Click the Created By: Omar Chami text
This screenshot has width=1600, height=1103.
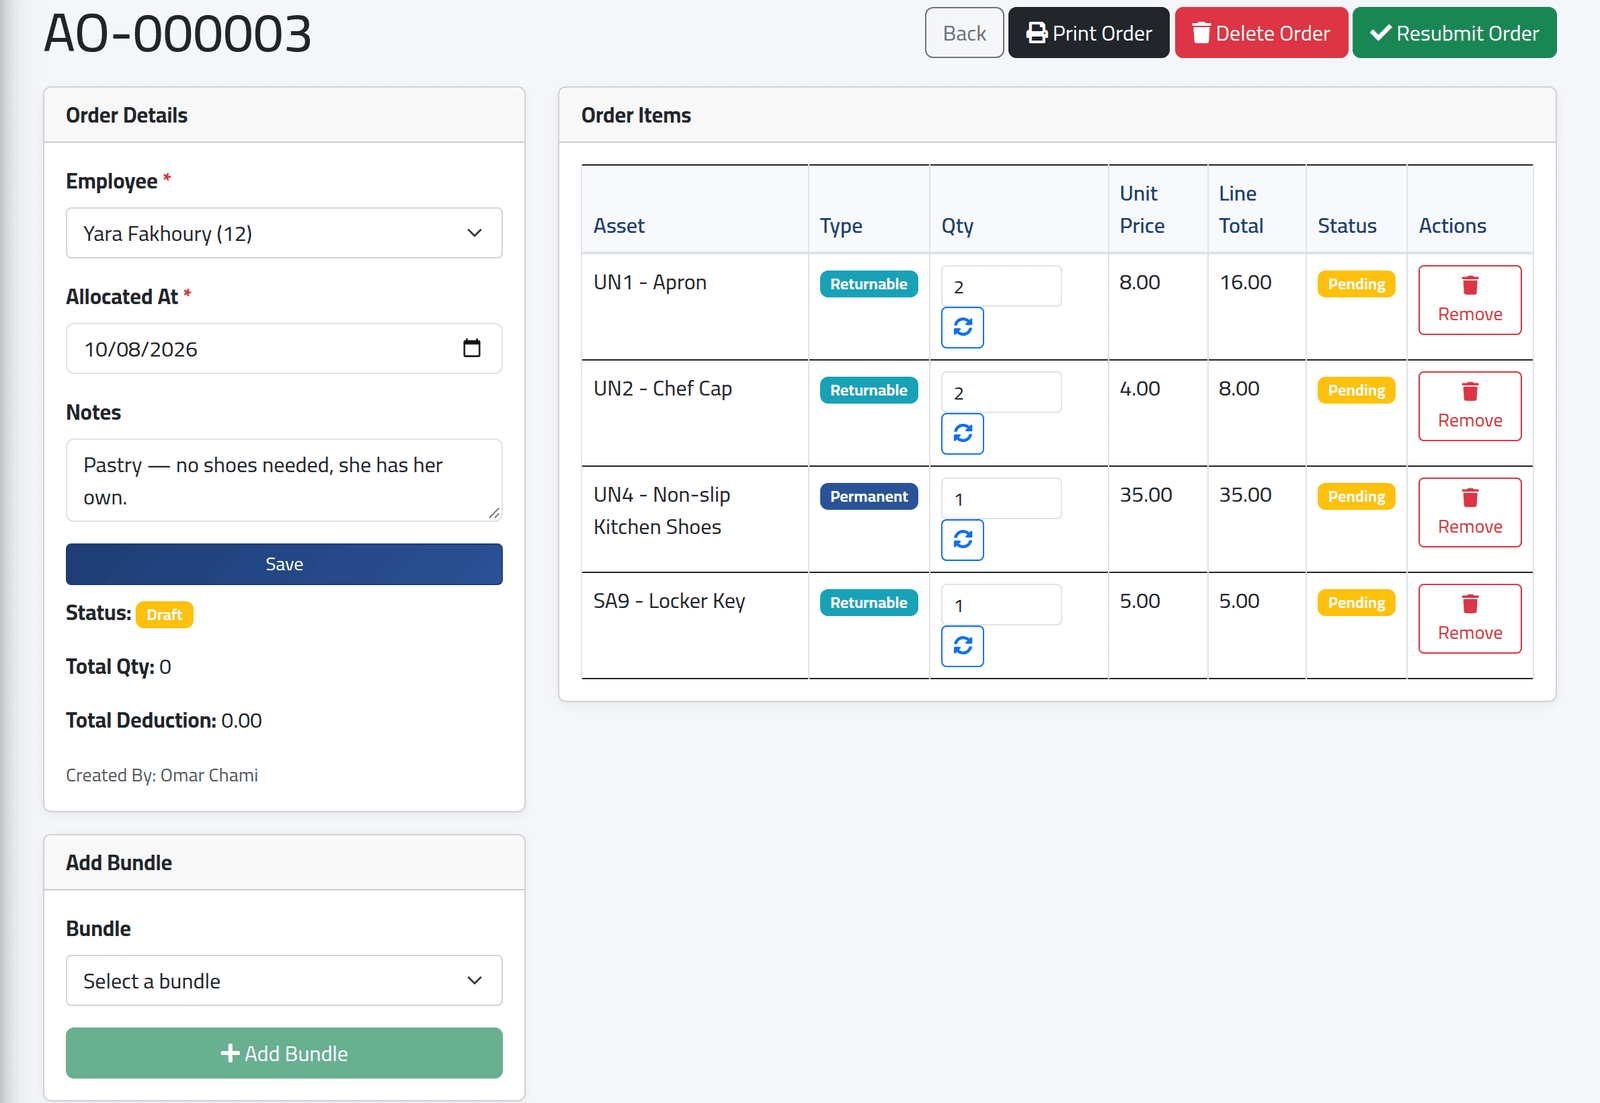pos(162,775)
